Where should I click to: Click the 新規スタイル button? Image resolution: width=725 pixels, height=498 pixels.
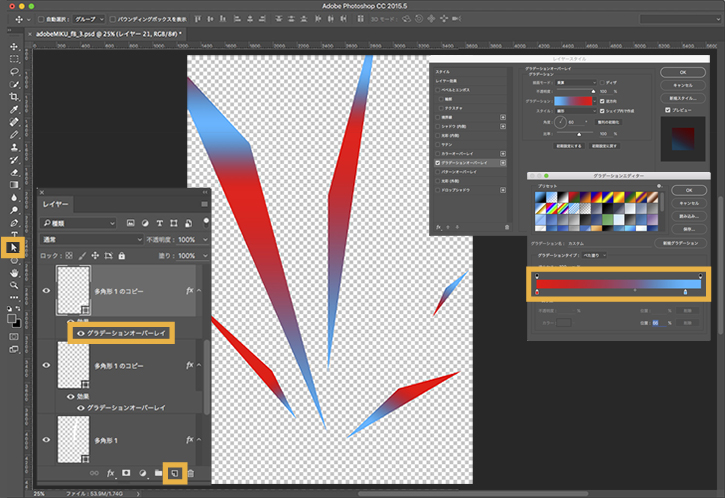[x=683, y=98]
